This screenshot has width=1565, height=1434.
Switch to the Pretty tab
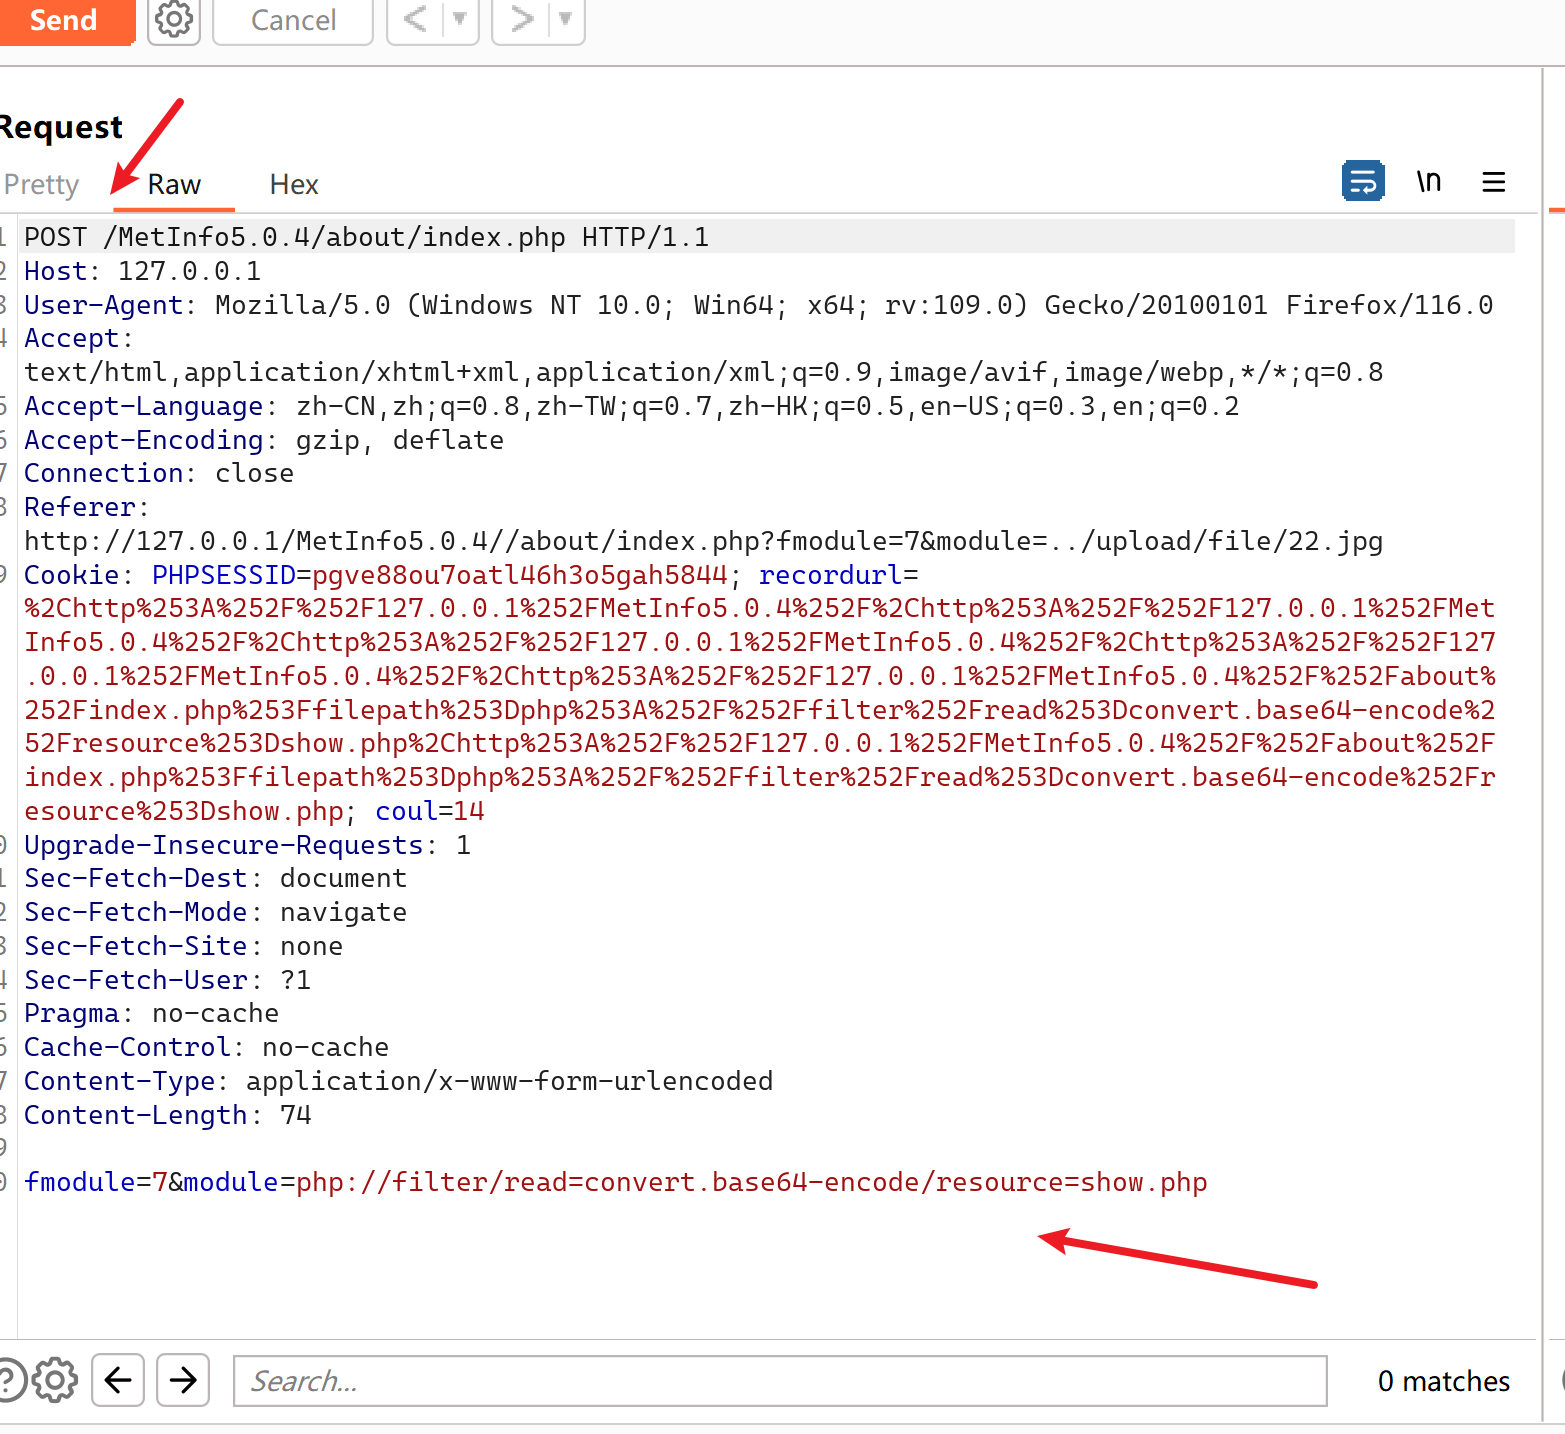click(x=41, y=184)
